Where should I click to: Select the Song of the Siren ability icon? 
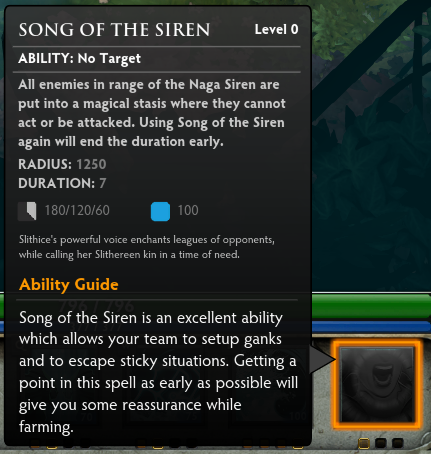tap(377, 384)
